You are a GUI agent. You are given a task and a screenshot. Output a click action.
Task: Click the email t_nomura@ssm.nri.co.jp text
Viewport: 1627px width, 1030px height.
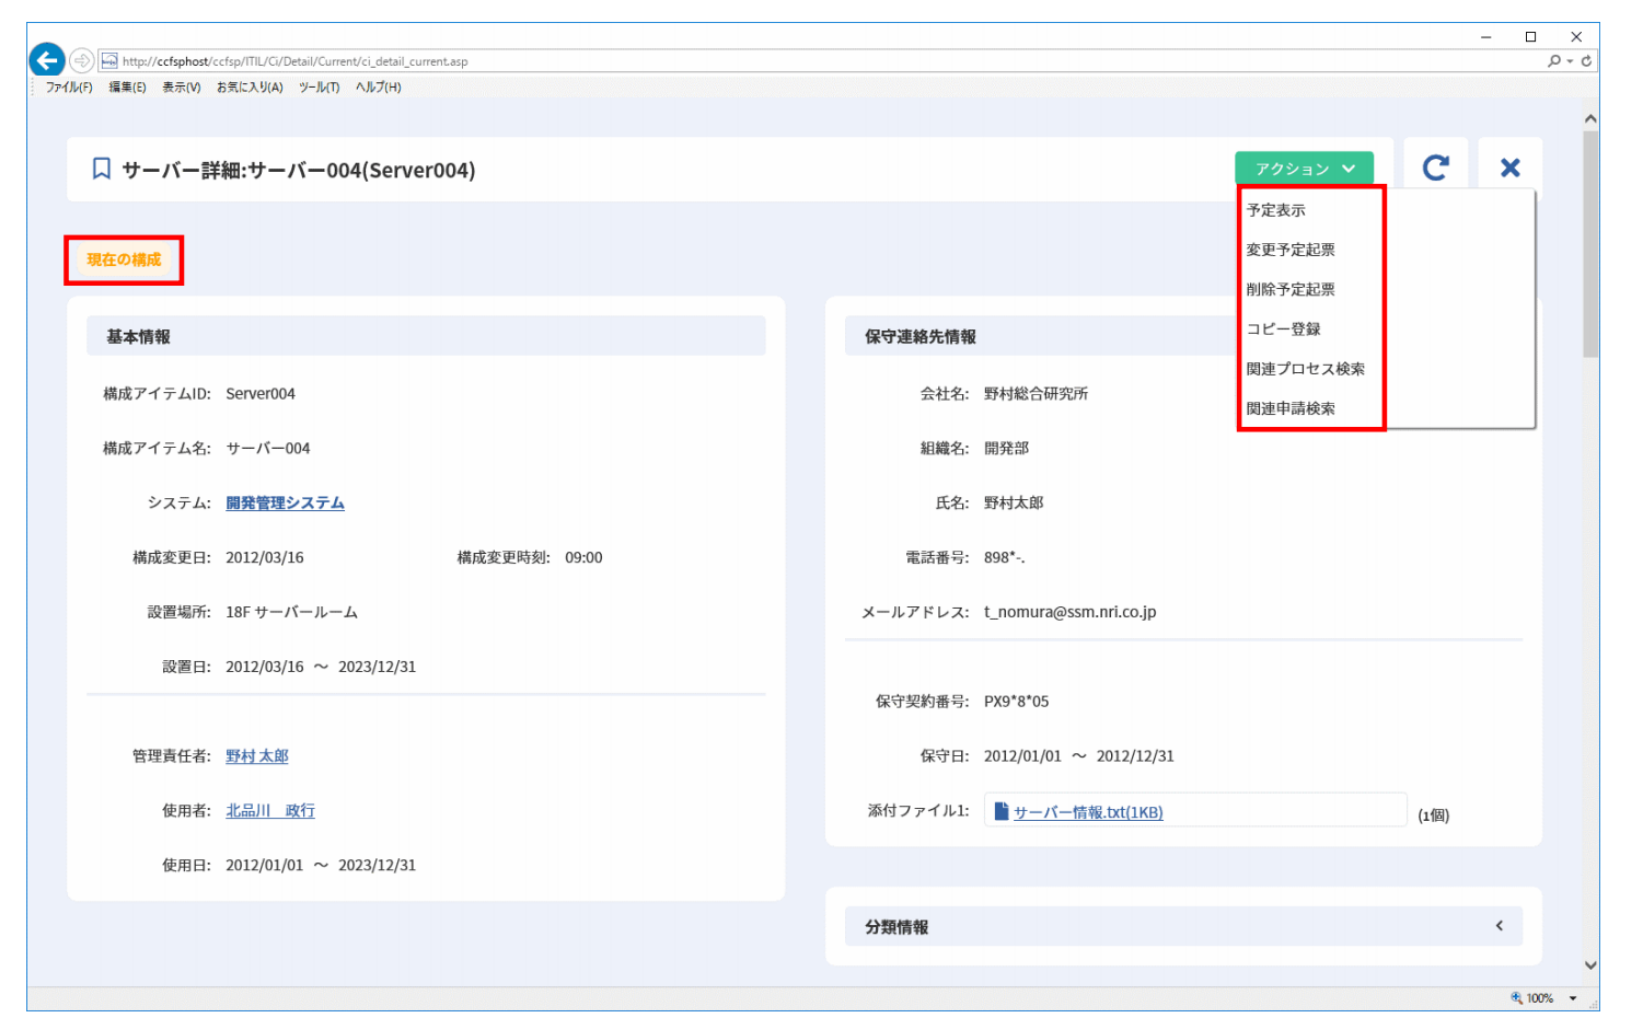click(x=1070, y=611)
